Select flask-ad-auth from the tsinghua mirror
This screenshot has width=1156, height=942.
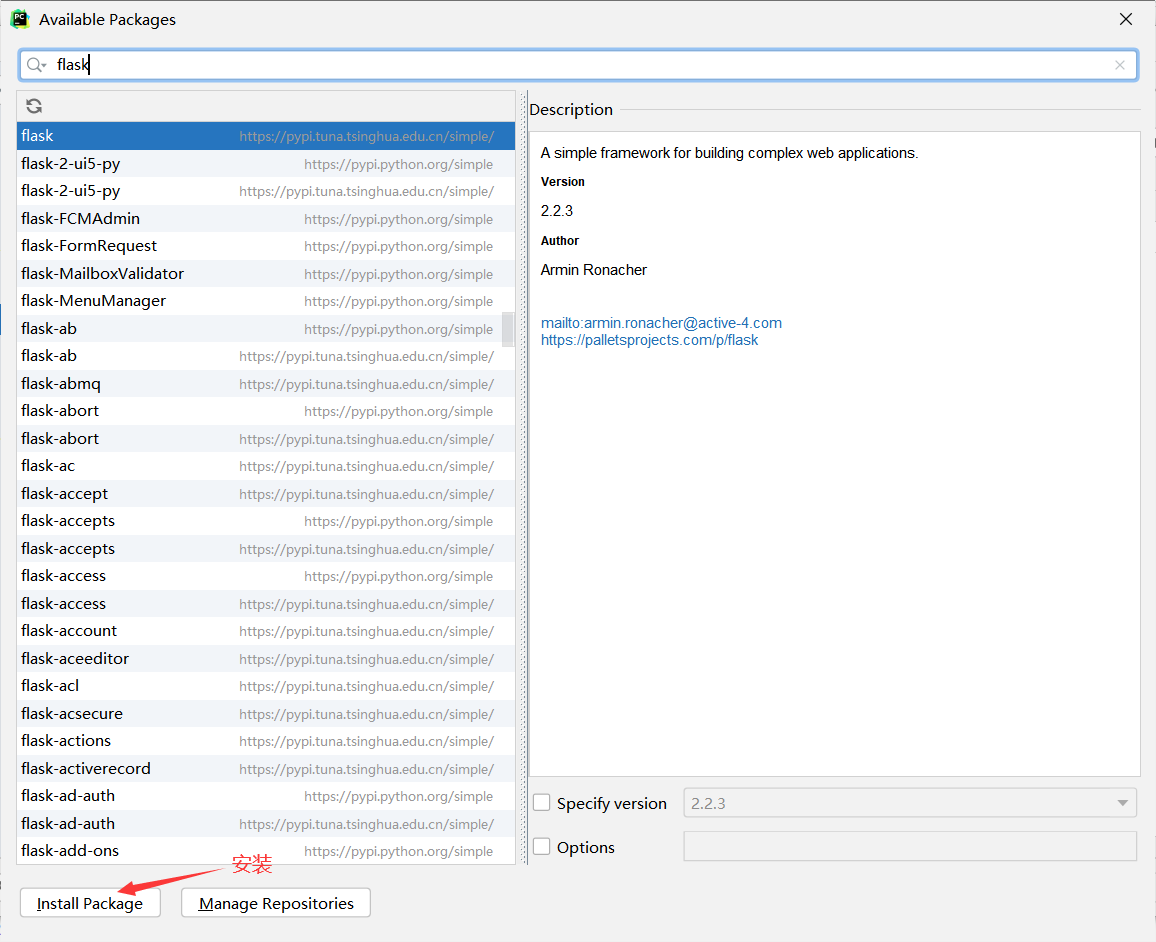[x=265, y=824]
